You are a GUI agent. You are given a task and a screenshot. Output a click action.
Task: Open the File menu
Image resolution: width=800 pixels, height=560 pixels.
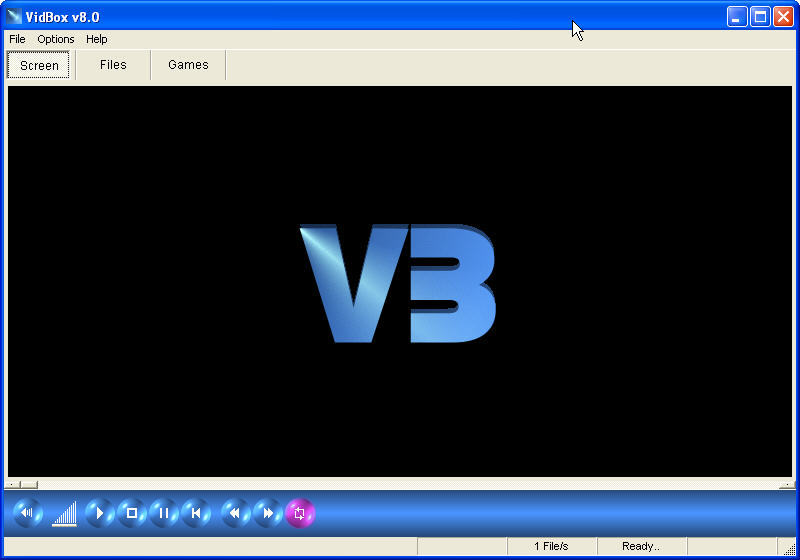click(x=17, y=39)
